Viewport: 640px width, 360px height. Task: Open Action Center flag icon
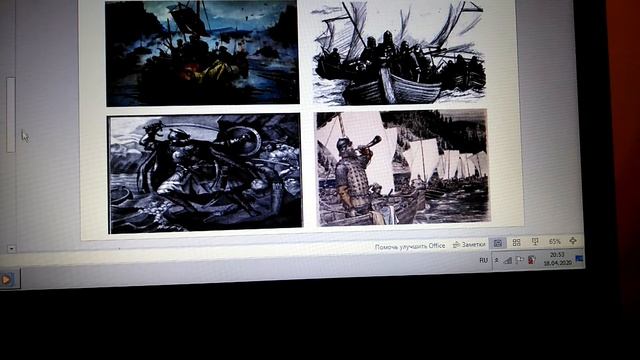click(520, 260)
